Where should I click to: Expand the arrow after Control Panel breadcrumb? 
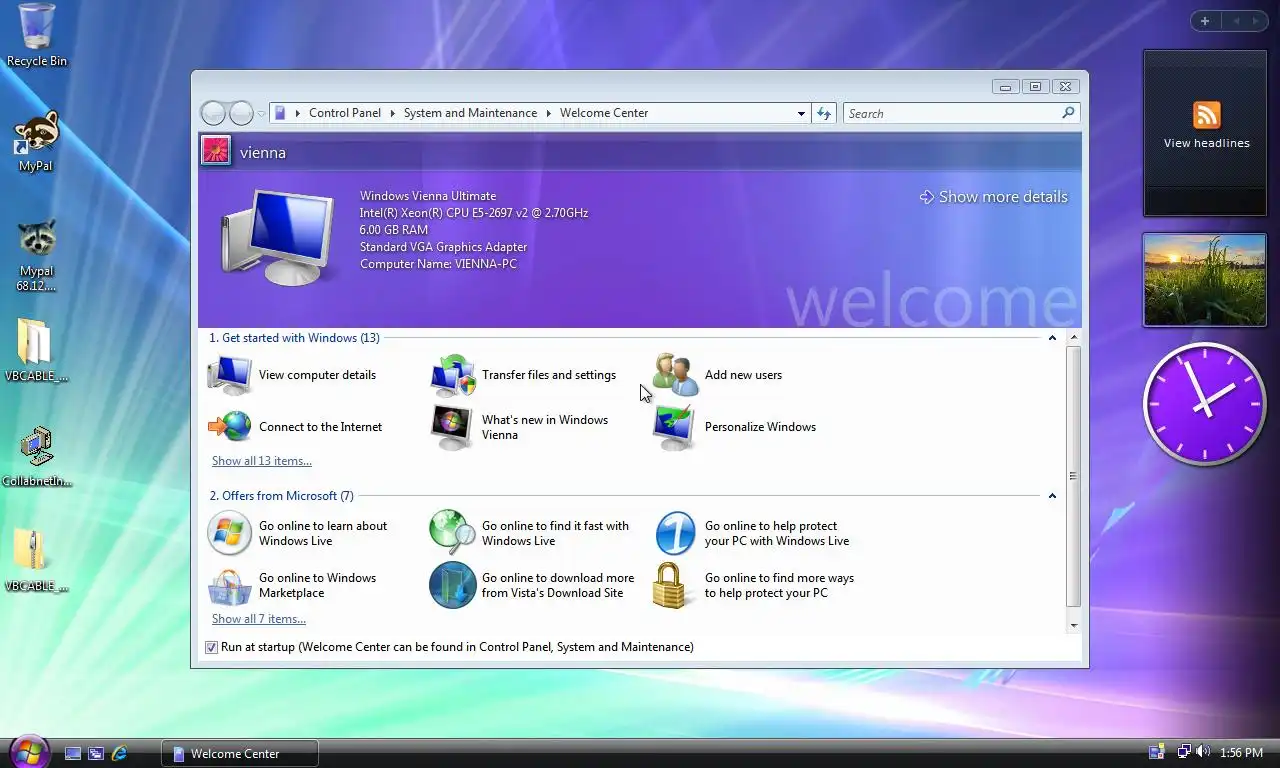(x=392, y=113)
